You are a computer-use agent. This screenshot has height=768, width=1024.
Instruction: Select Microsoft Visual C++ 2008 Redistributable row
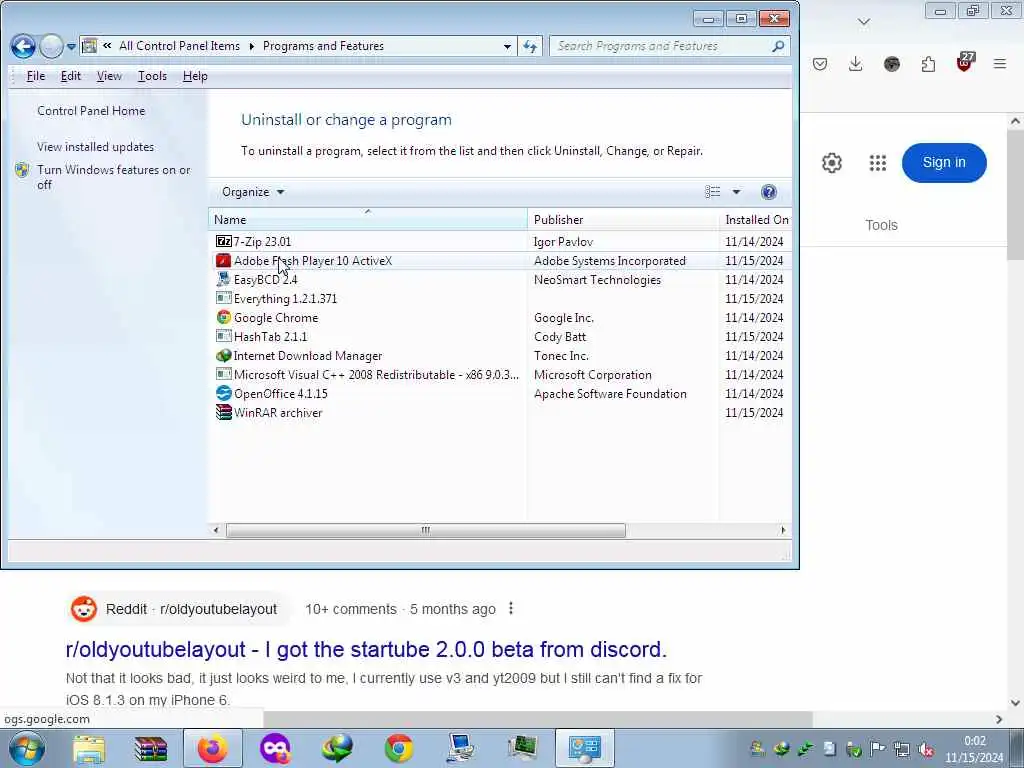pos(500,375)
